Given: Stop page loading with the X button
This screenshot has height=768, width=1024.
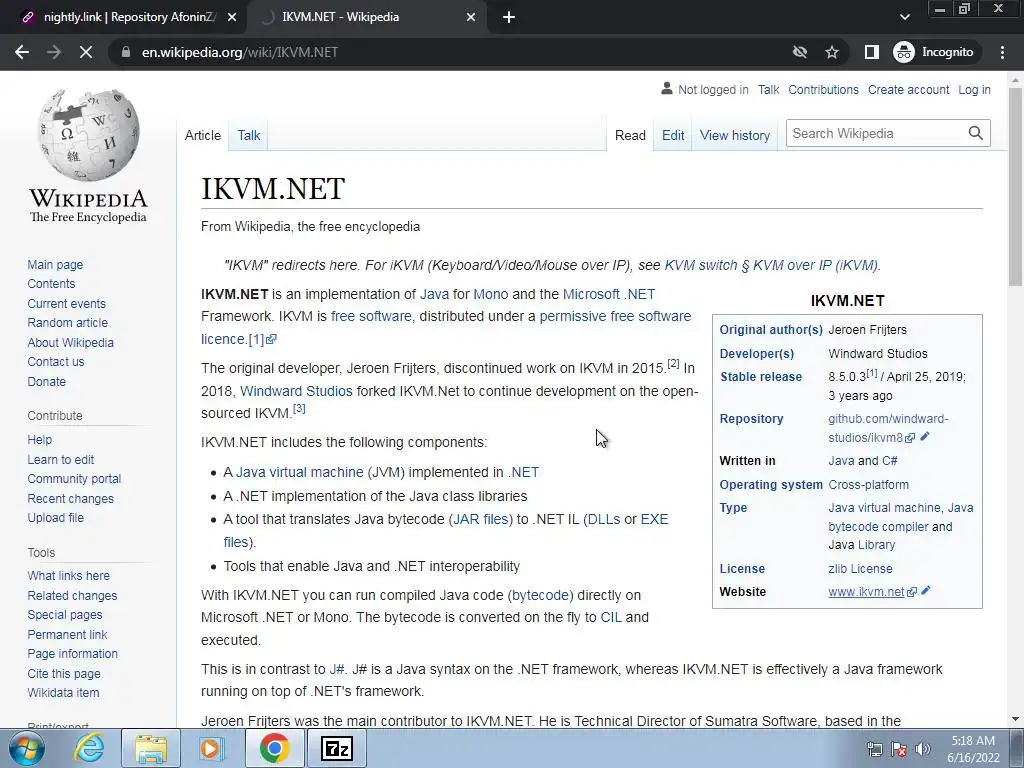Looking at the screenshot, I should [86, 52].
